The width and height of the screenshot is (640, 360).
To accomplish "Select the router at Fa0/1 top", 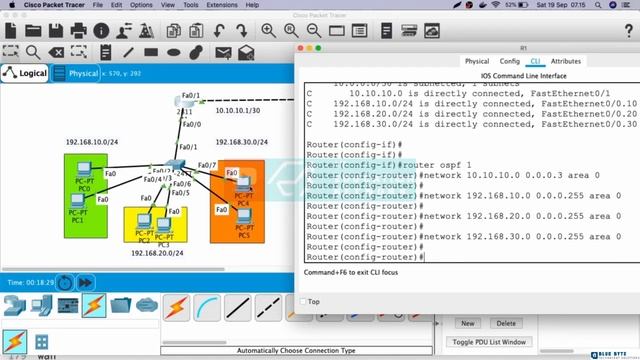I will point(183,101).
